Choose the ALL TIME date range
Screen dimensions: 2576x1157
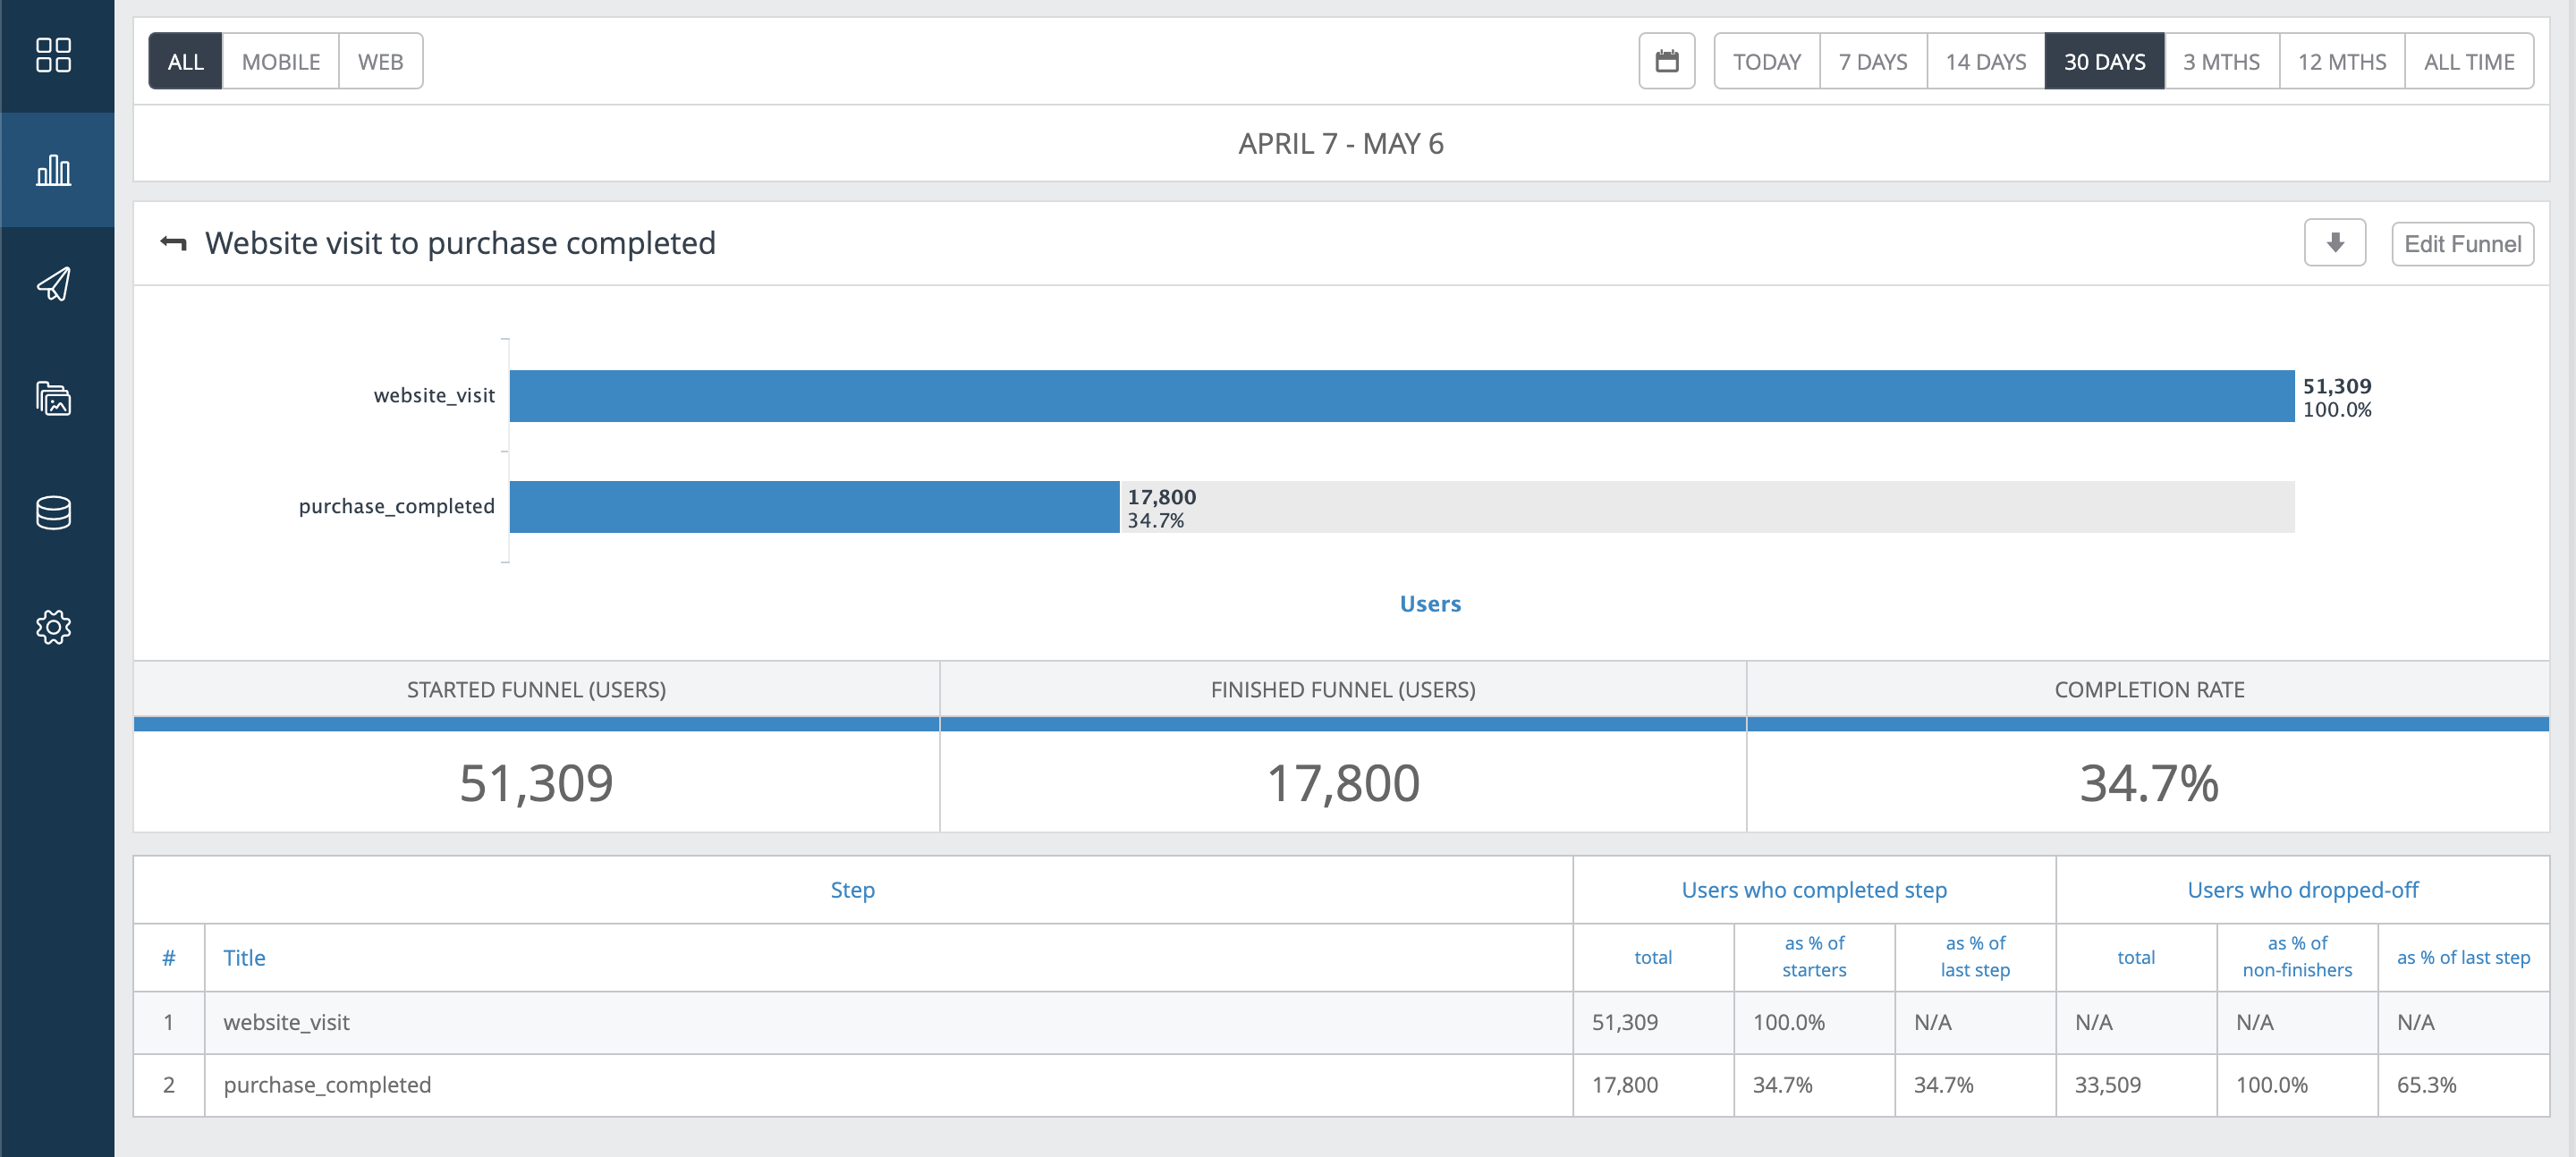[2468, 61]
